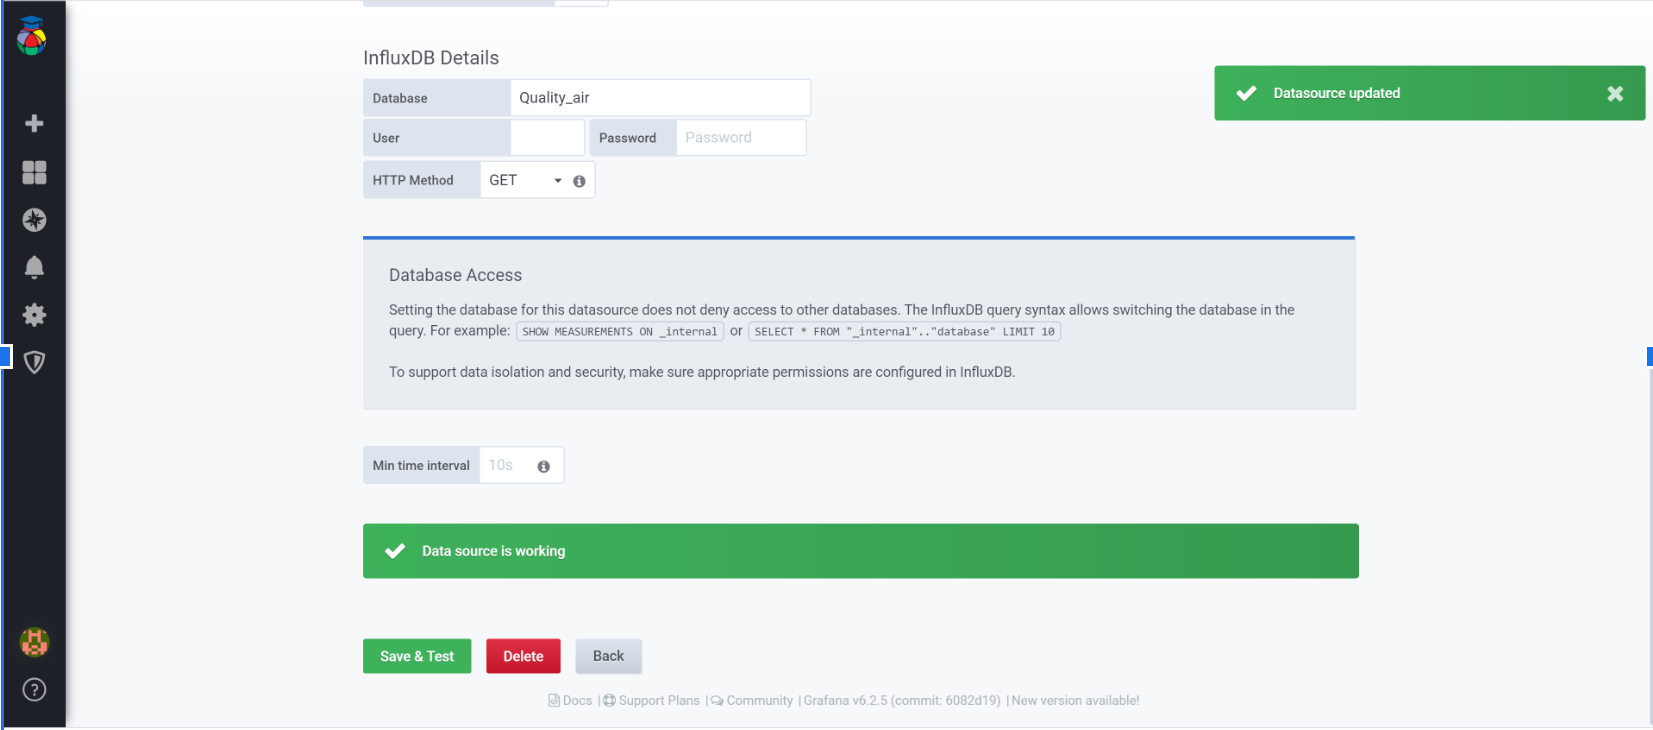The width and height of the screenshot is (1653, 730).
Task: Click the Back button
Action: tap(608, 656)
